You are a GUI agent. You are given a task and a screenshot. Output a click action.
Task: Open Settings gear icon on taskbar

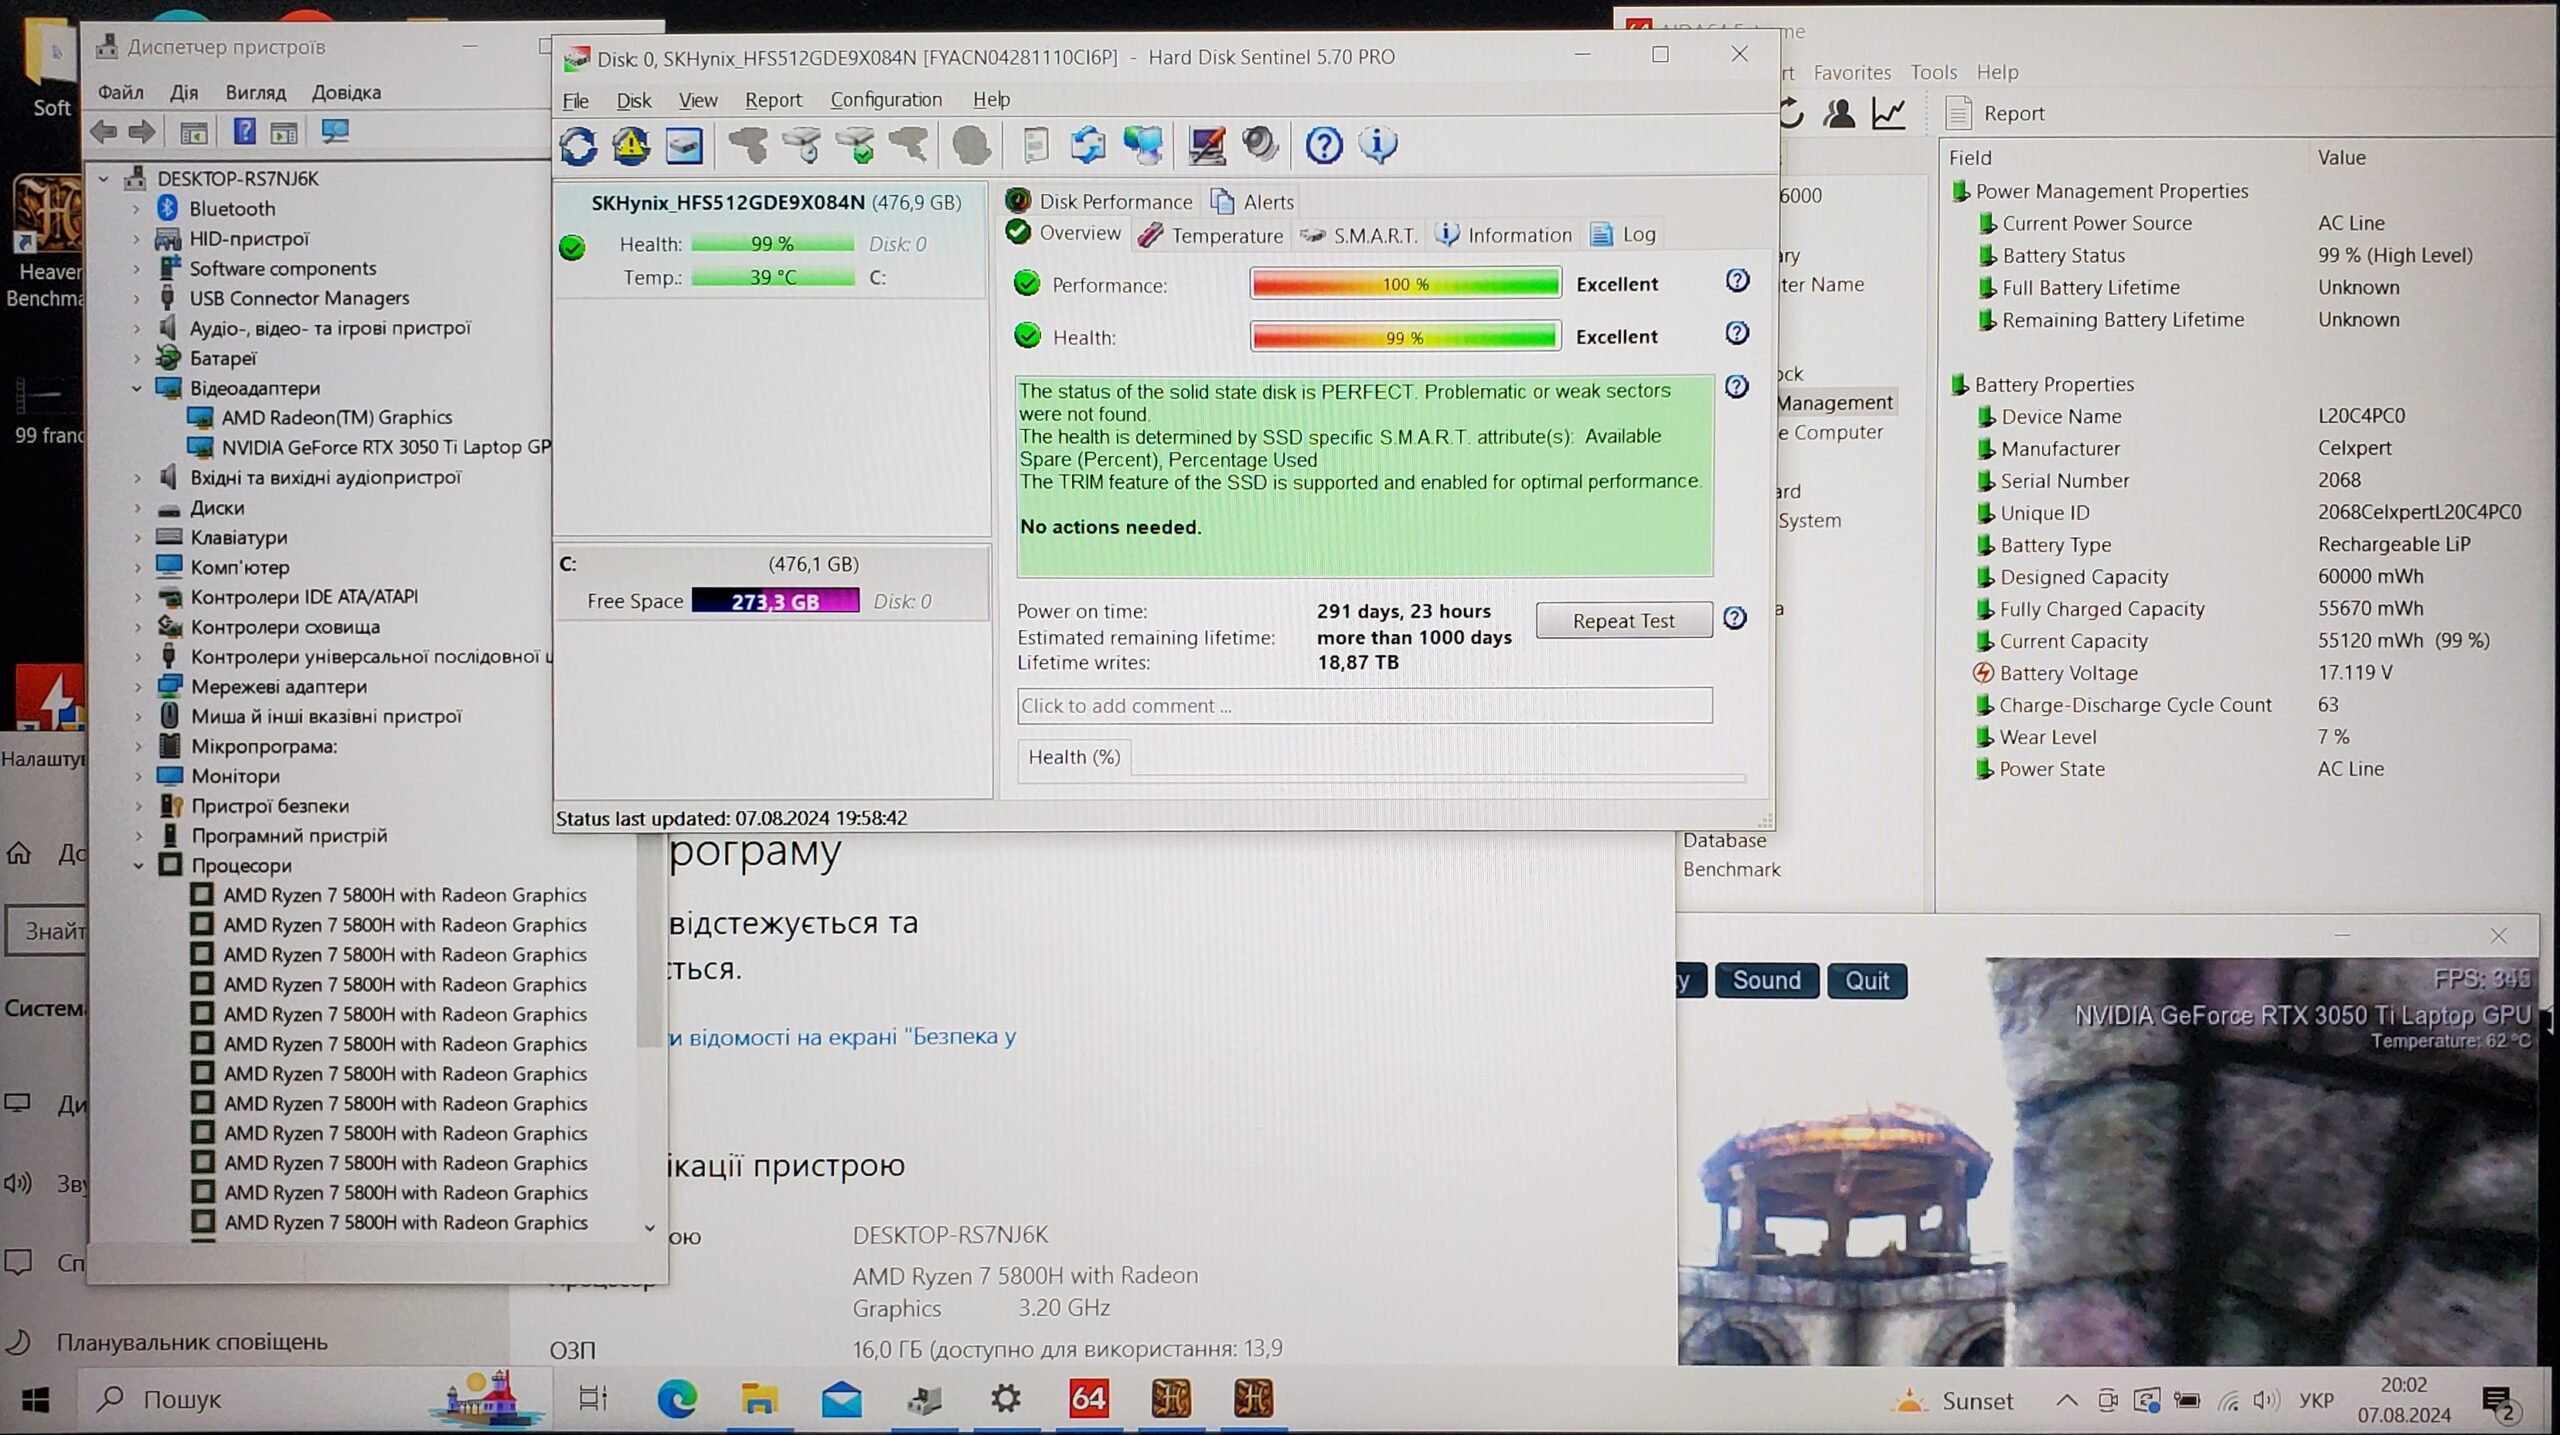coord(1005,1399)
